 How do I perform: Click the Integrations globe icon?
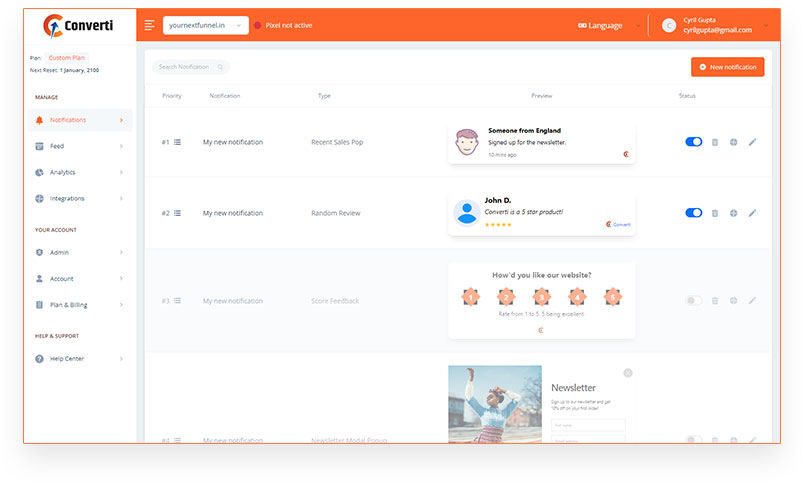(x=39, y=198)
